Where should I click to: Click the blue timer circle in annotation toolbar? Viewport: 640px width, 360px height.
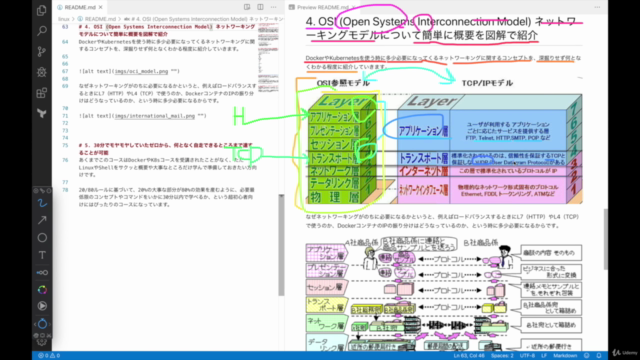(42, 324)
